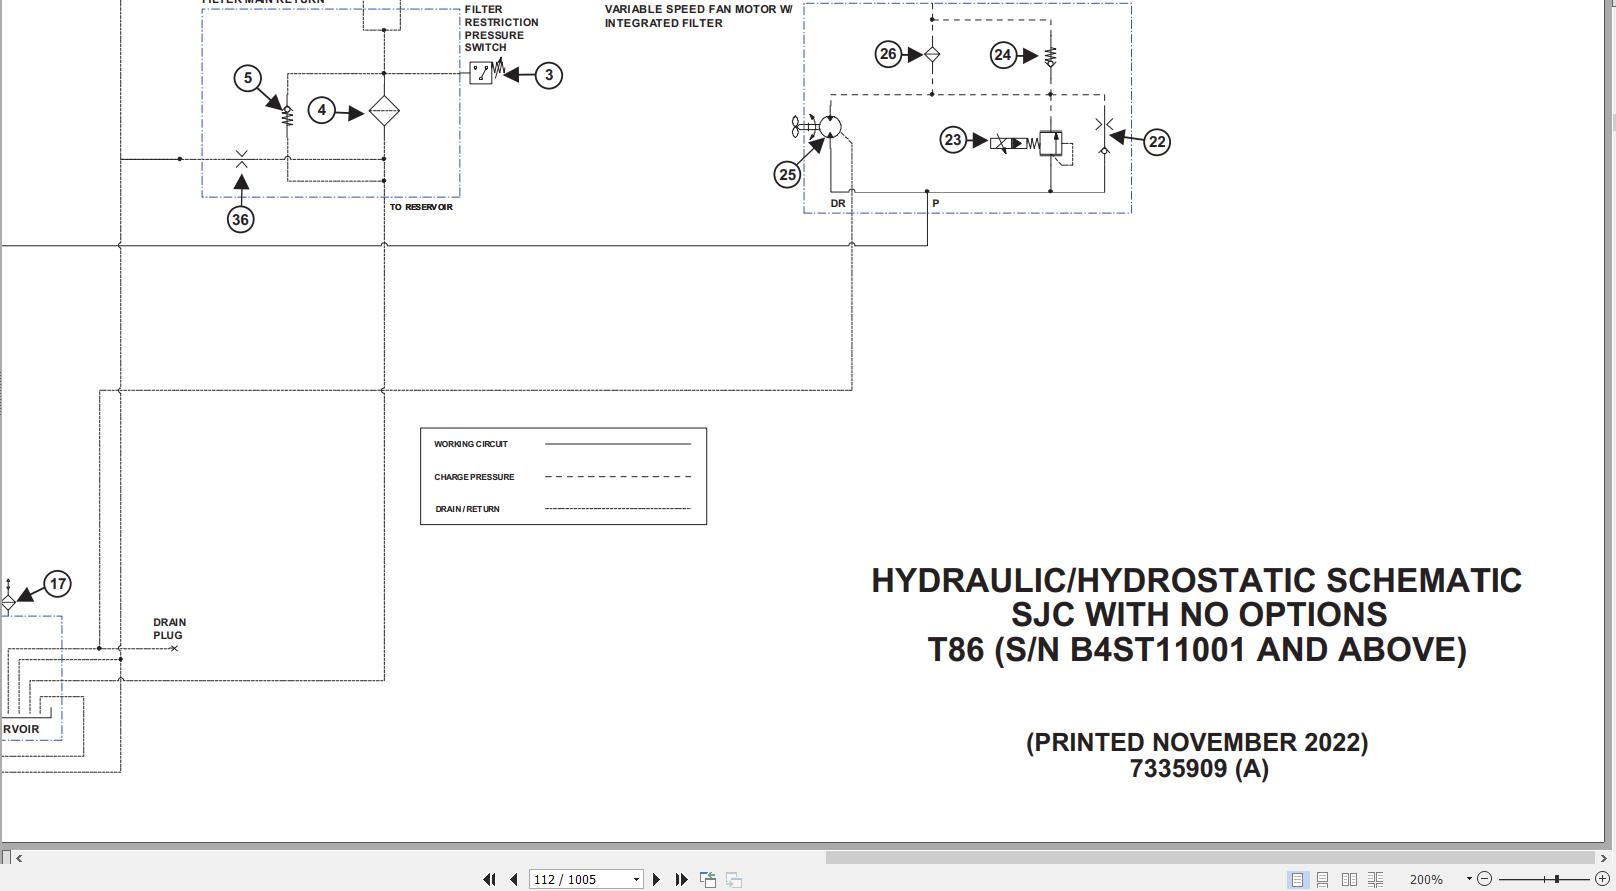The height and width of the screenshot is (891, 1616).
Task: Click callout number 4 in schematic
Action: click(x=321, y=110)
